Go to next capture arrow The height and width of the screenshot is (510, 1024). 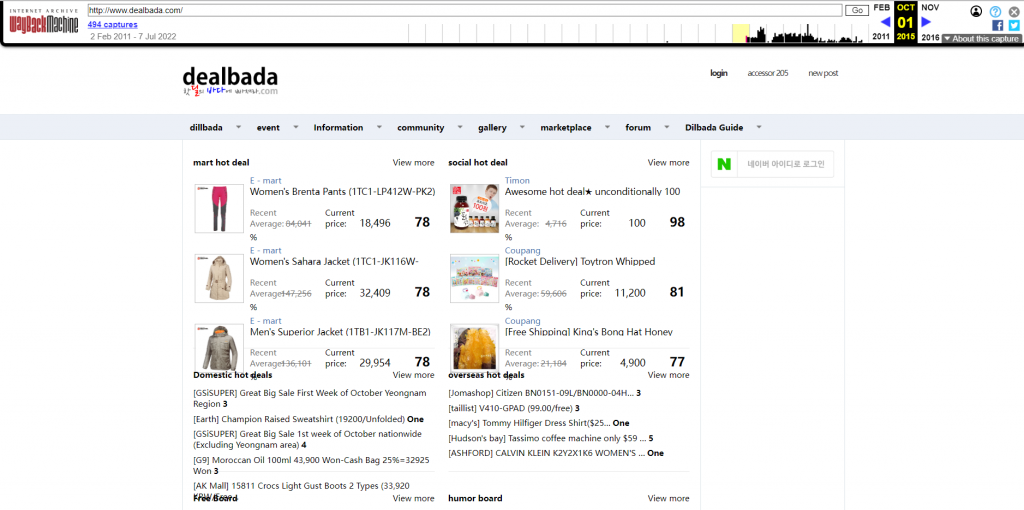[926, 22]
